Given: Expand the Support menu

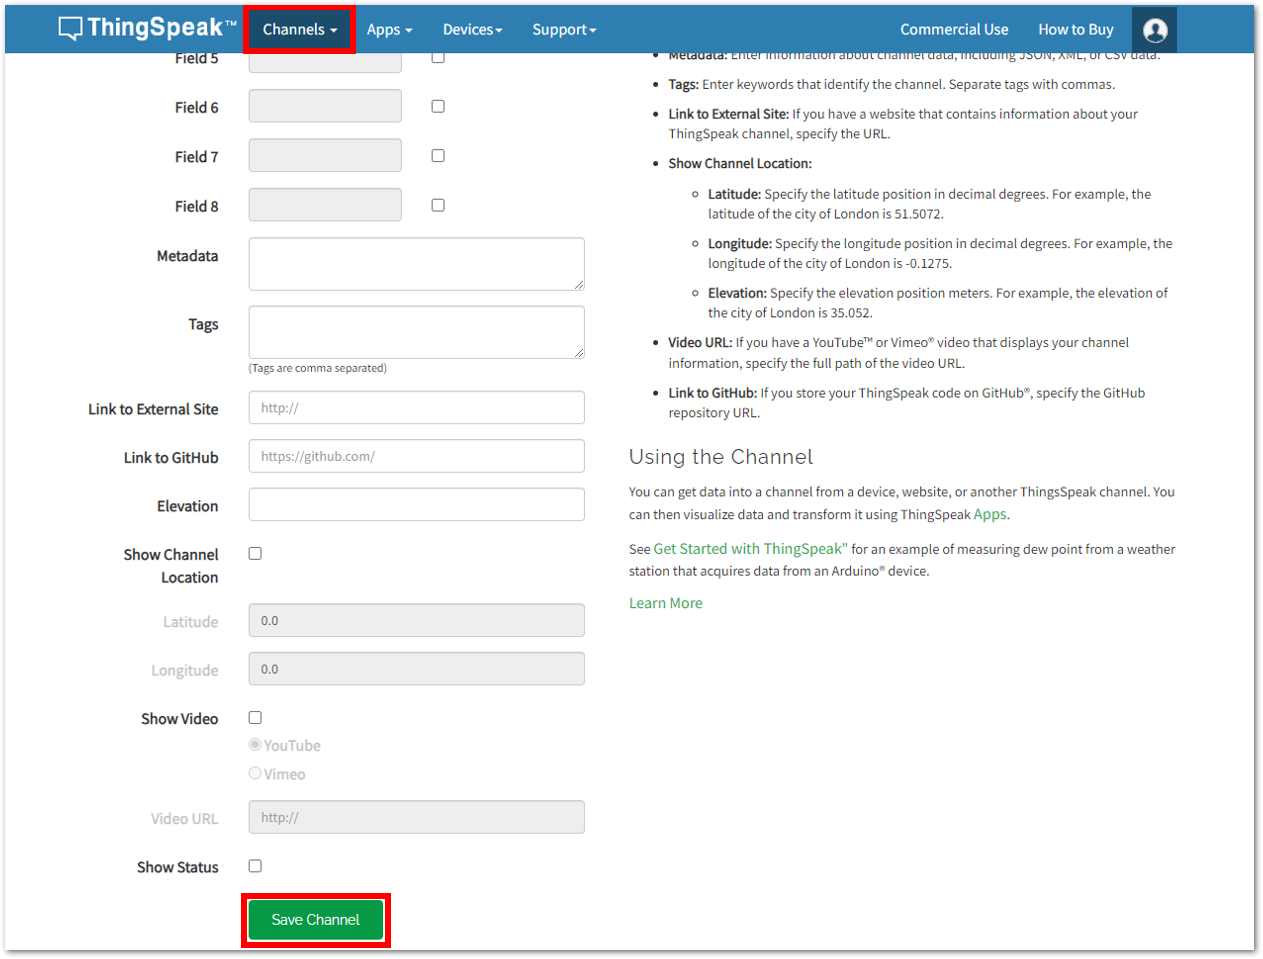Looking at the screenshot, I should pyautogui.click(x=564, y=30).
